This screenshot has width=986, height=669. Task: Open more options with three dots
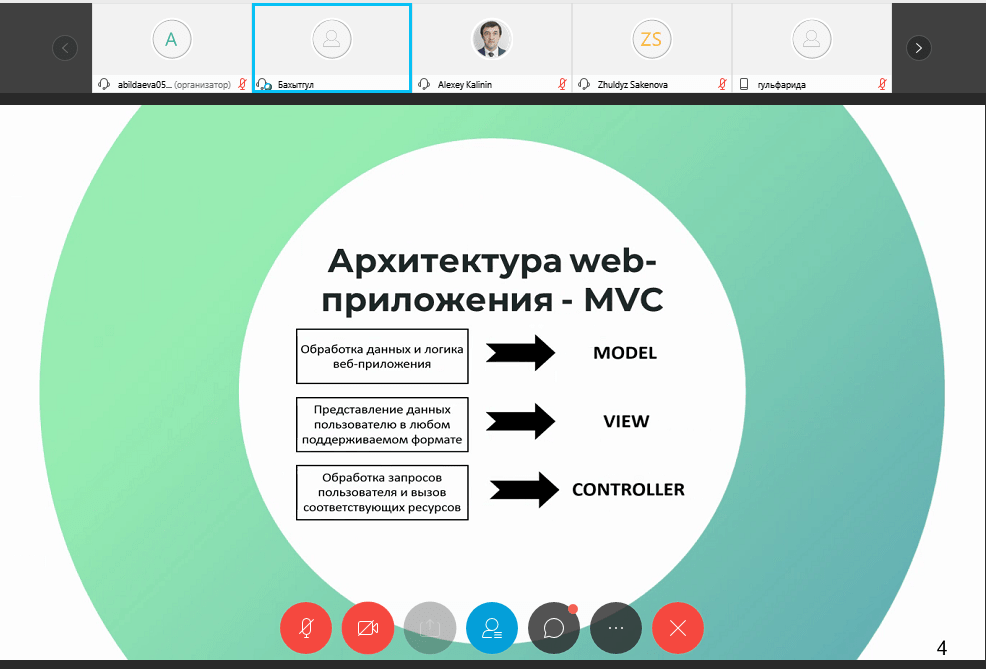616,628
